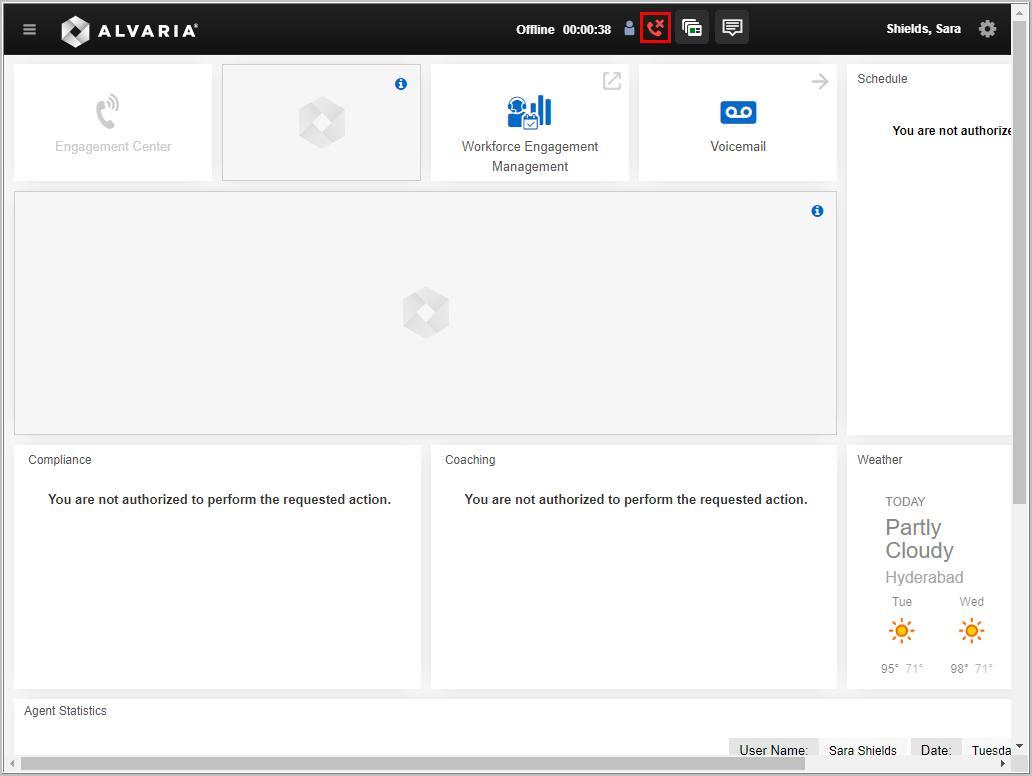Screen dimensions: 1032x776
Task: Open Workforce Engagement Management in new window
Action: [612, 81]
